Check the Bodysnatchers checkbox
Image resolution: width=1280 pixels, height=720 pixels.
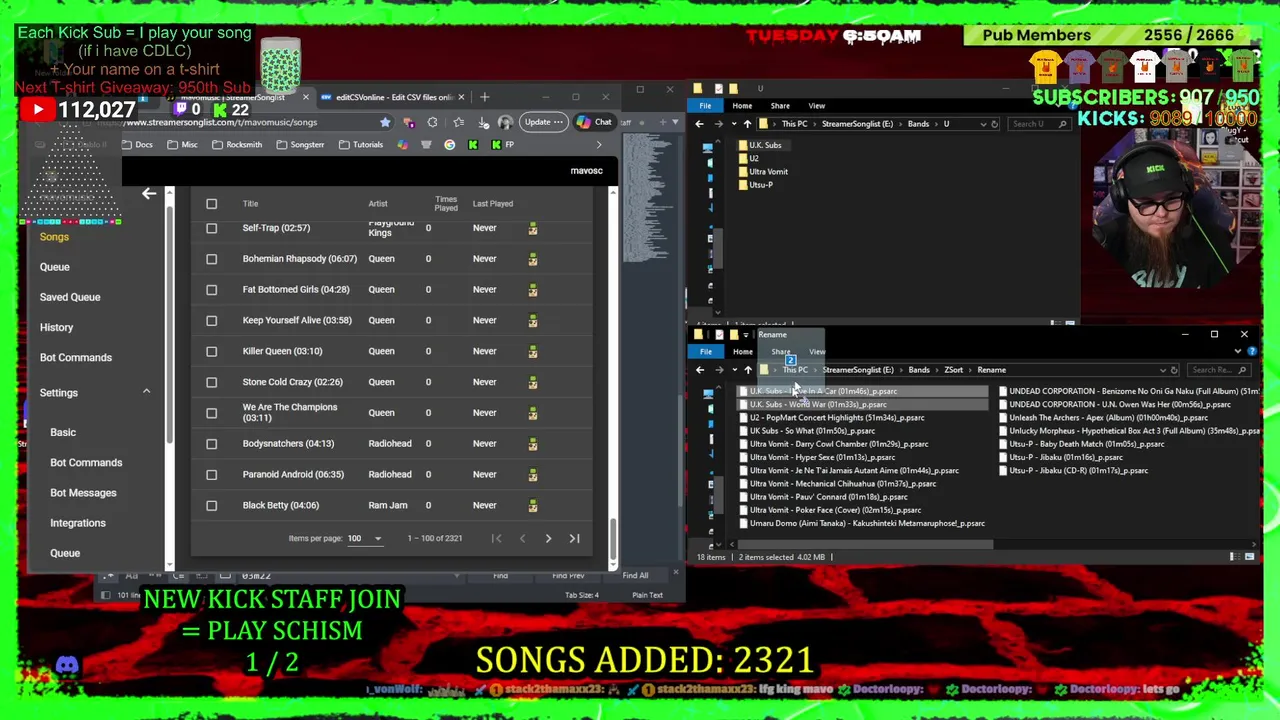[211, 444]
